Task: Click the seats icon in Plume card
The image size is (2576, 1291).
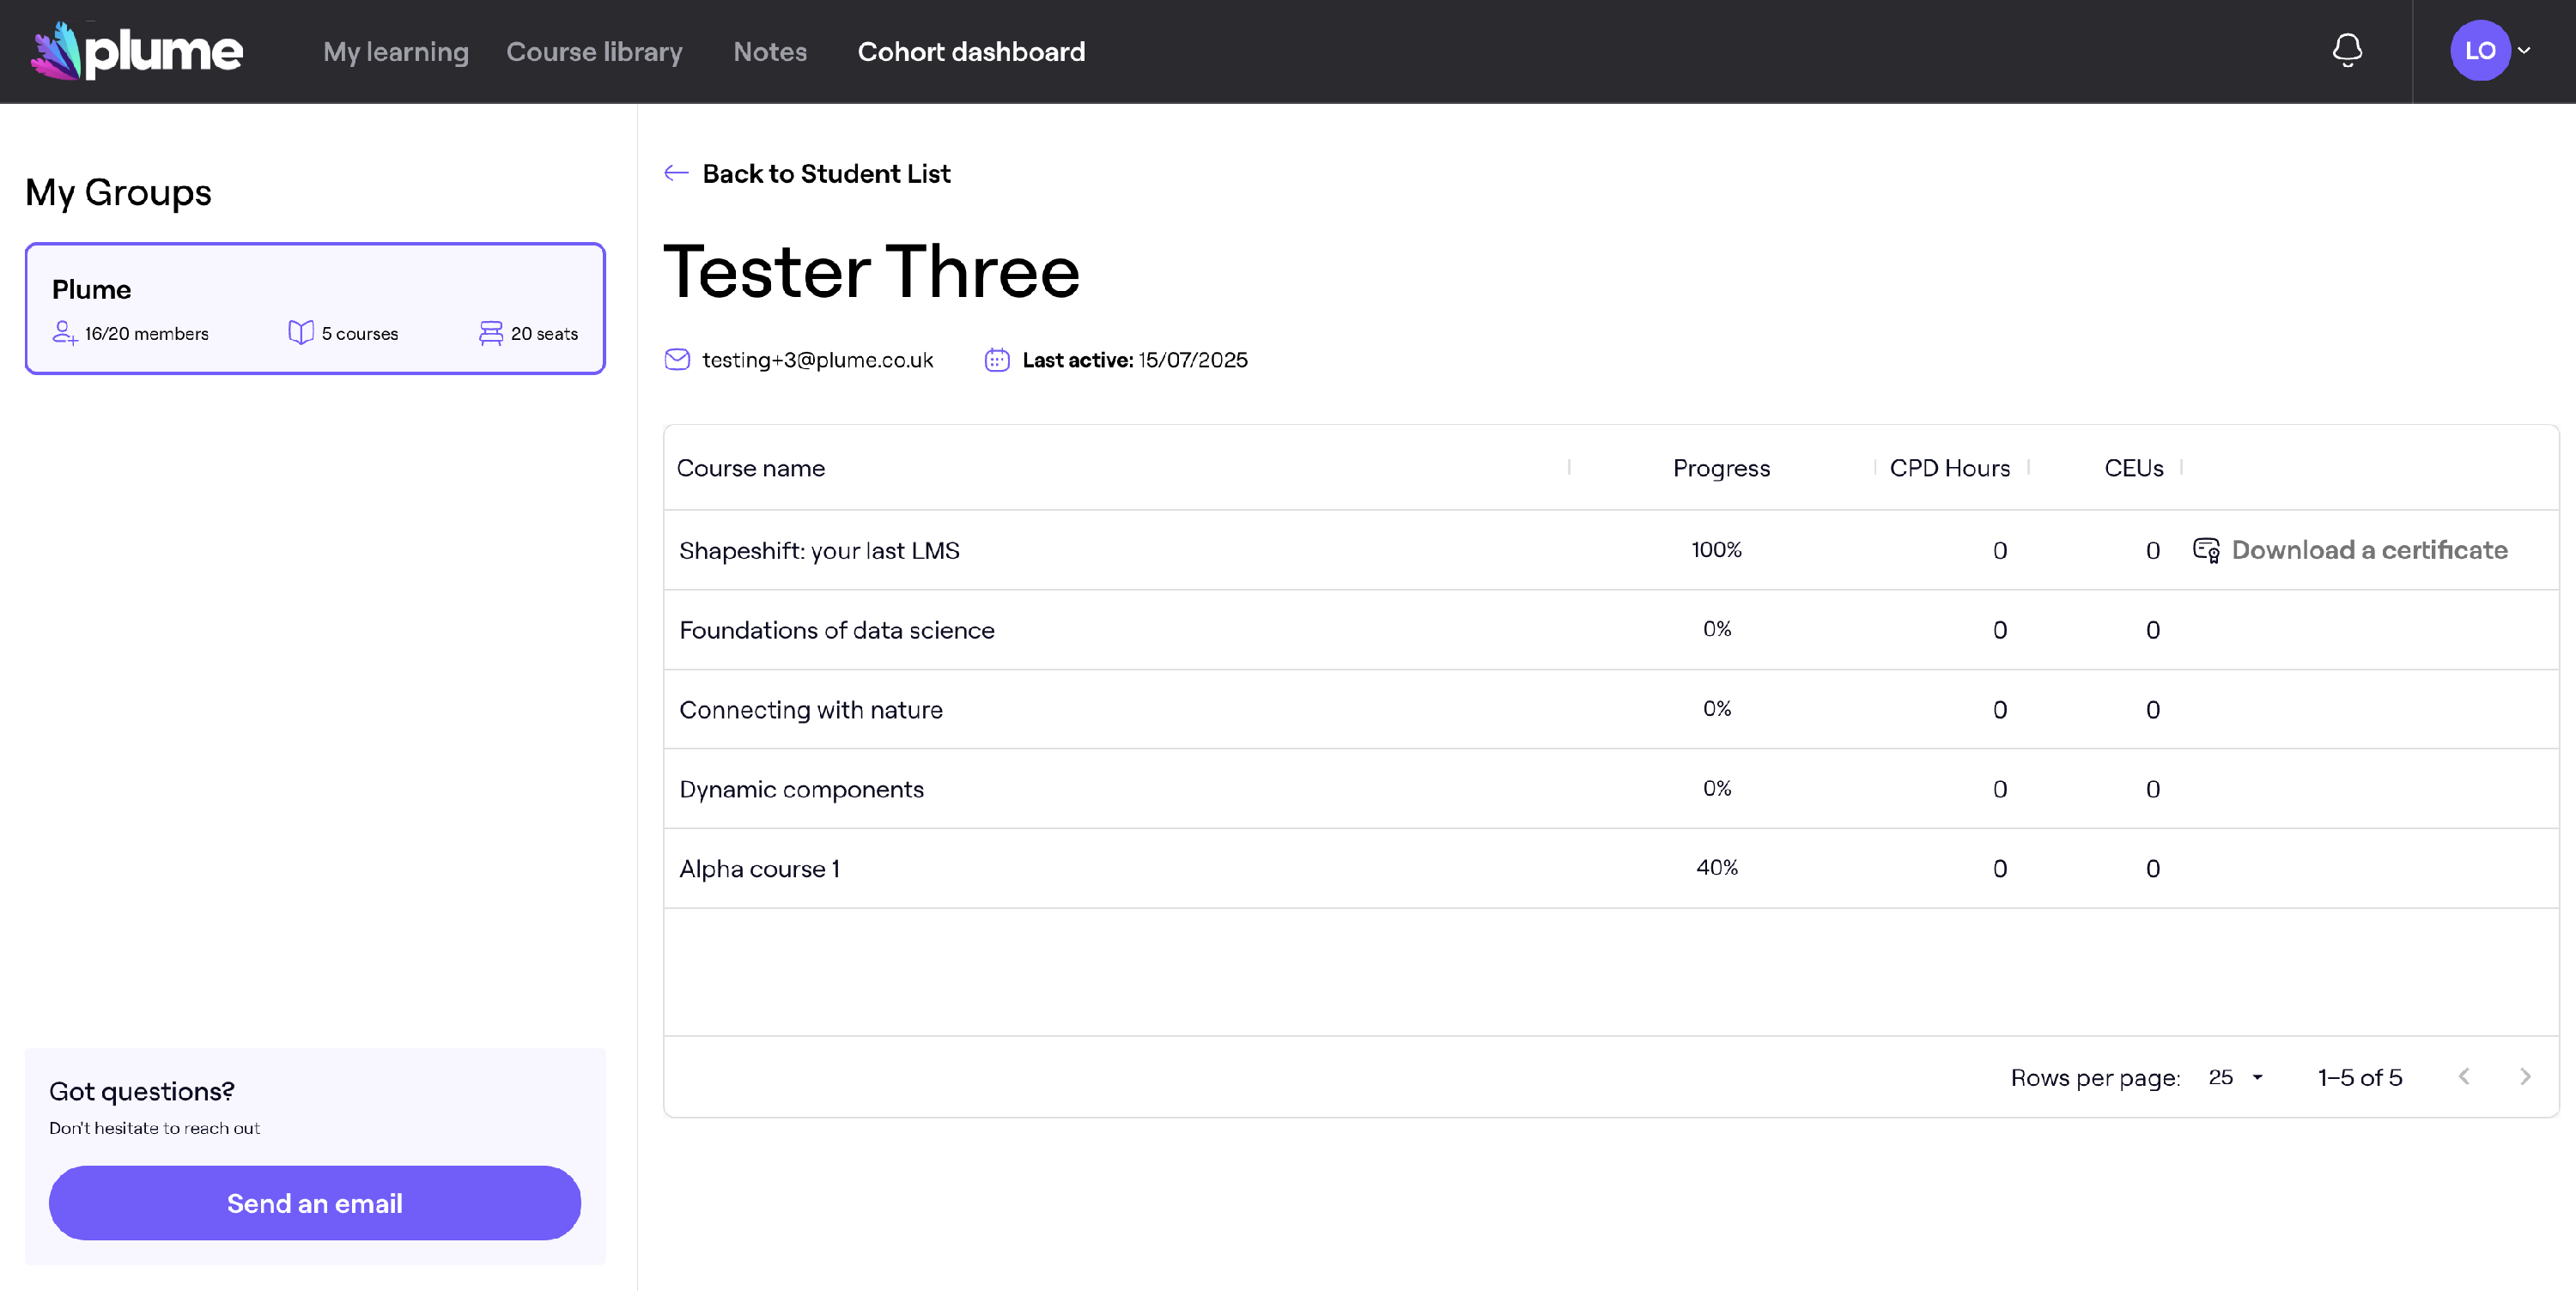Action: tap(490, 333)
